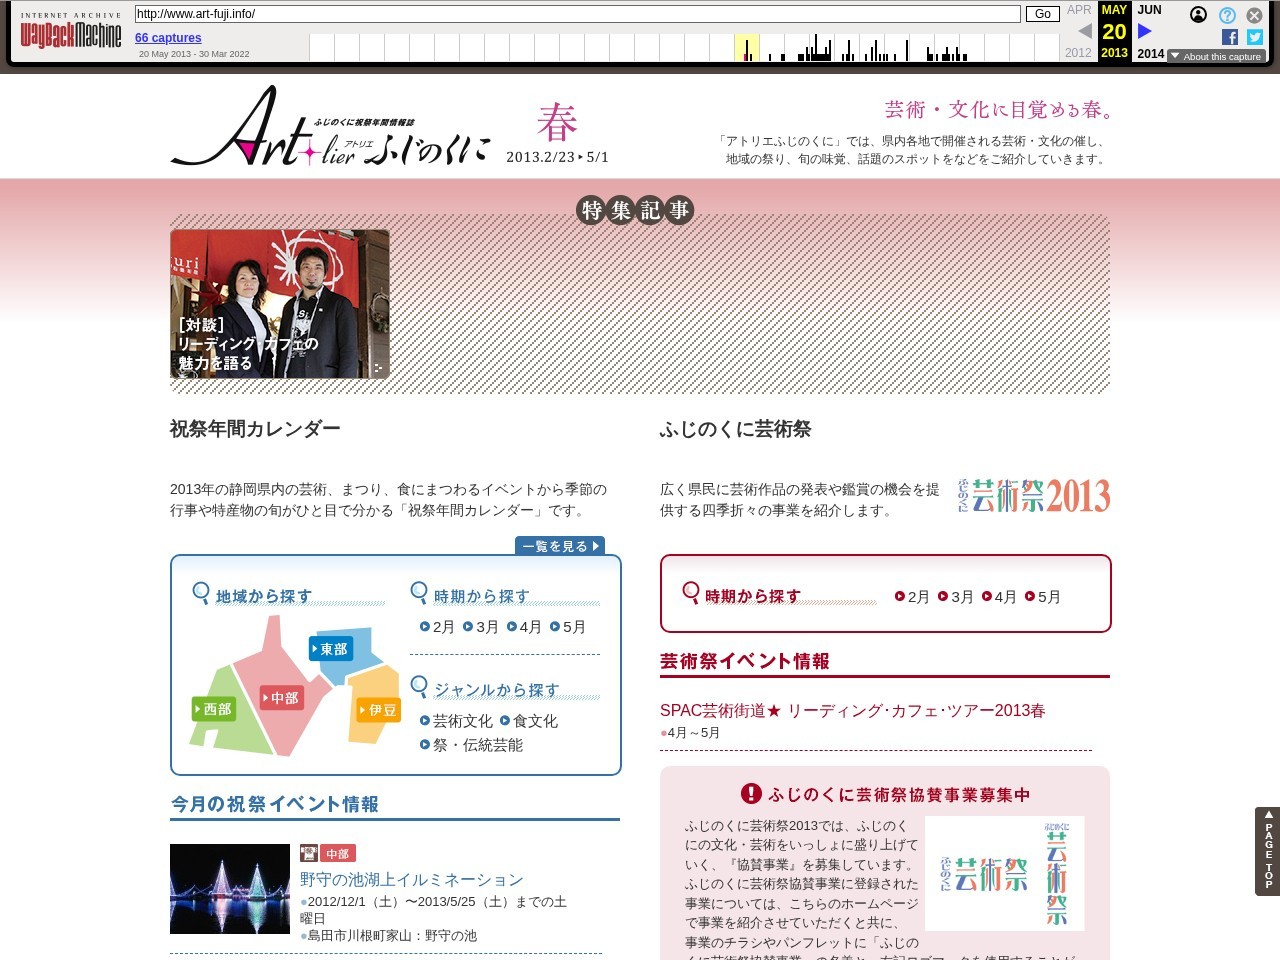This screenshot has height=960, width=1280.
Task: Go to next capture with blue arrow
Action: tap(1145, 31)
